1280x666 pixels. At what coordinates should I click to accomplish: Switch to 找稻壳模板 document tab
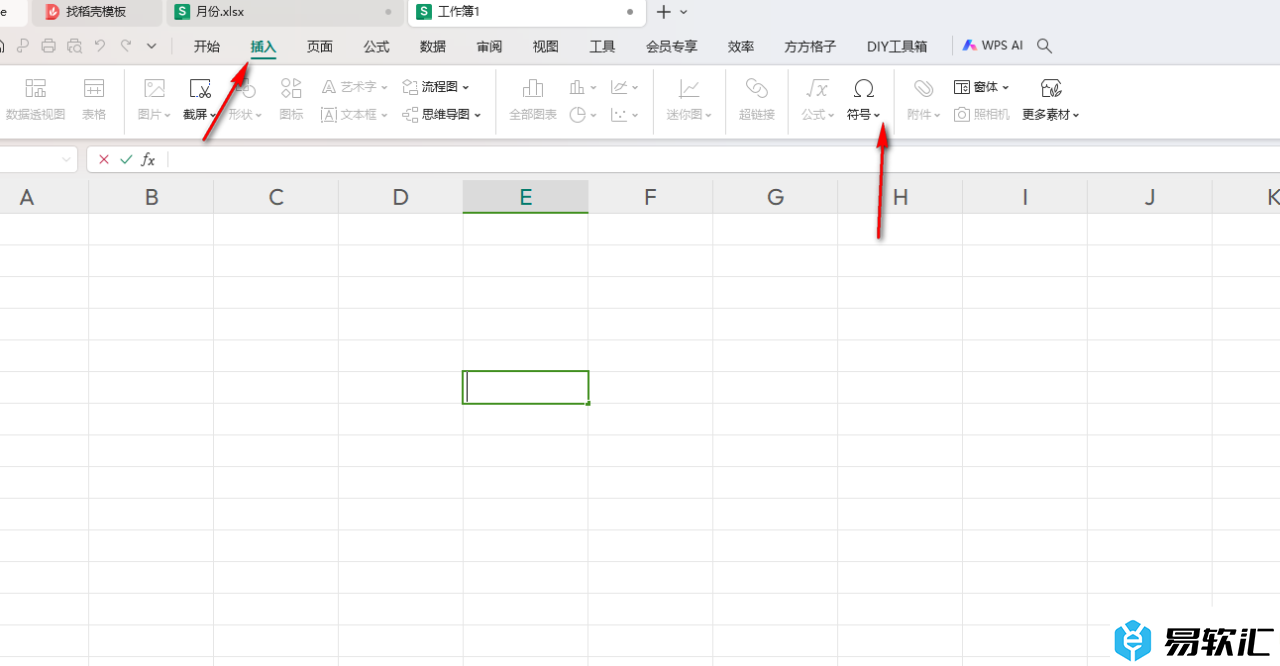point(96,12)
